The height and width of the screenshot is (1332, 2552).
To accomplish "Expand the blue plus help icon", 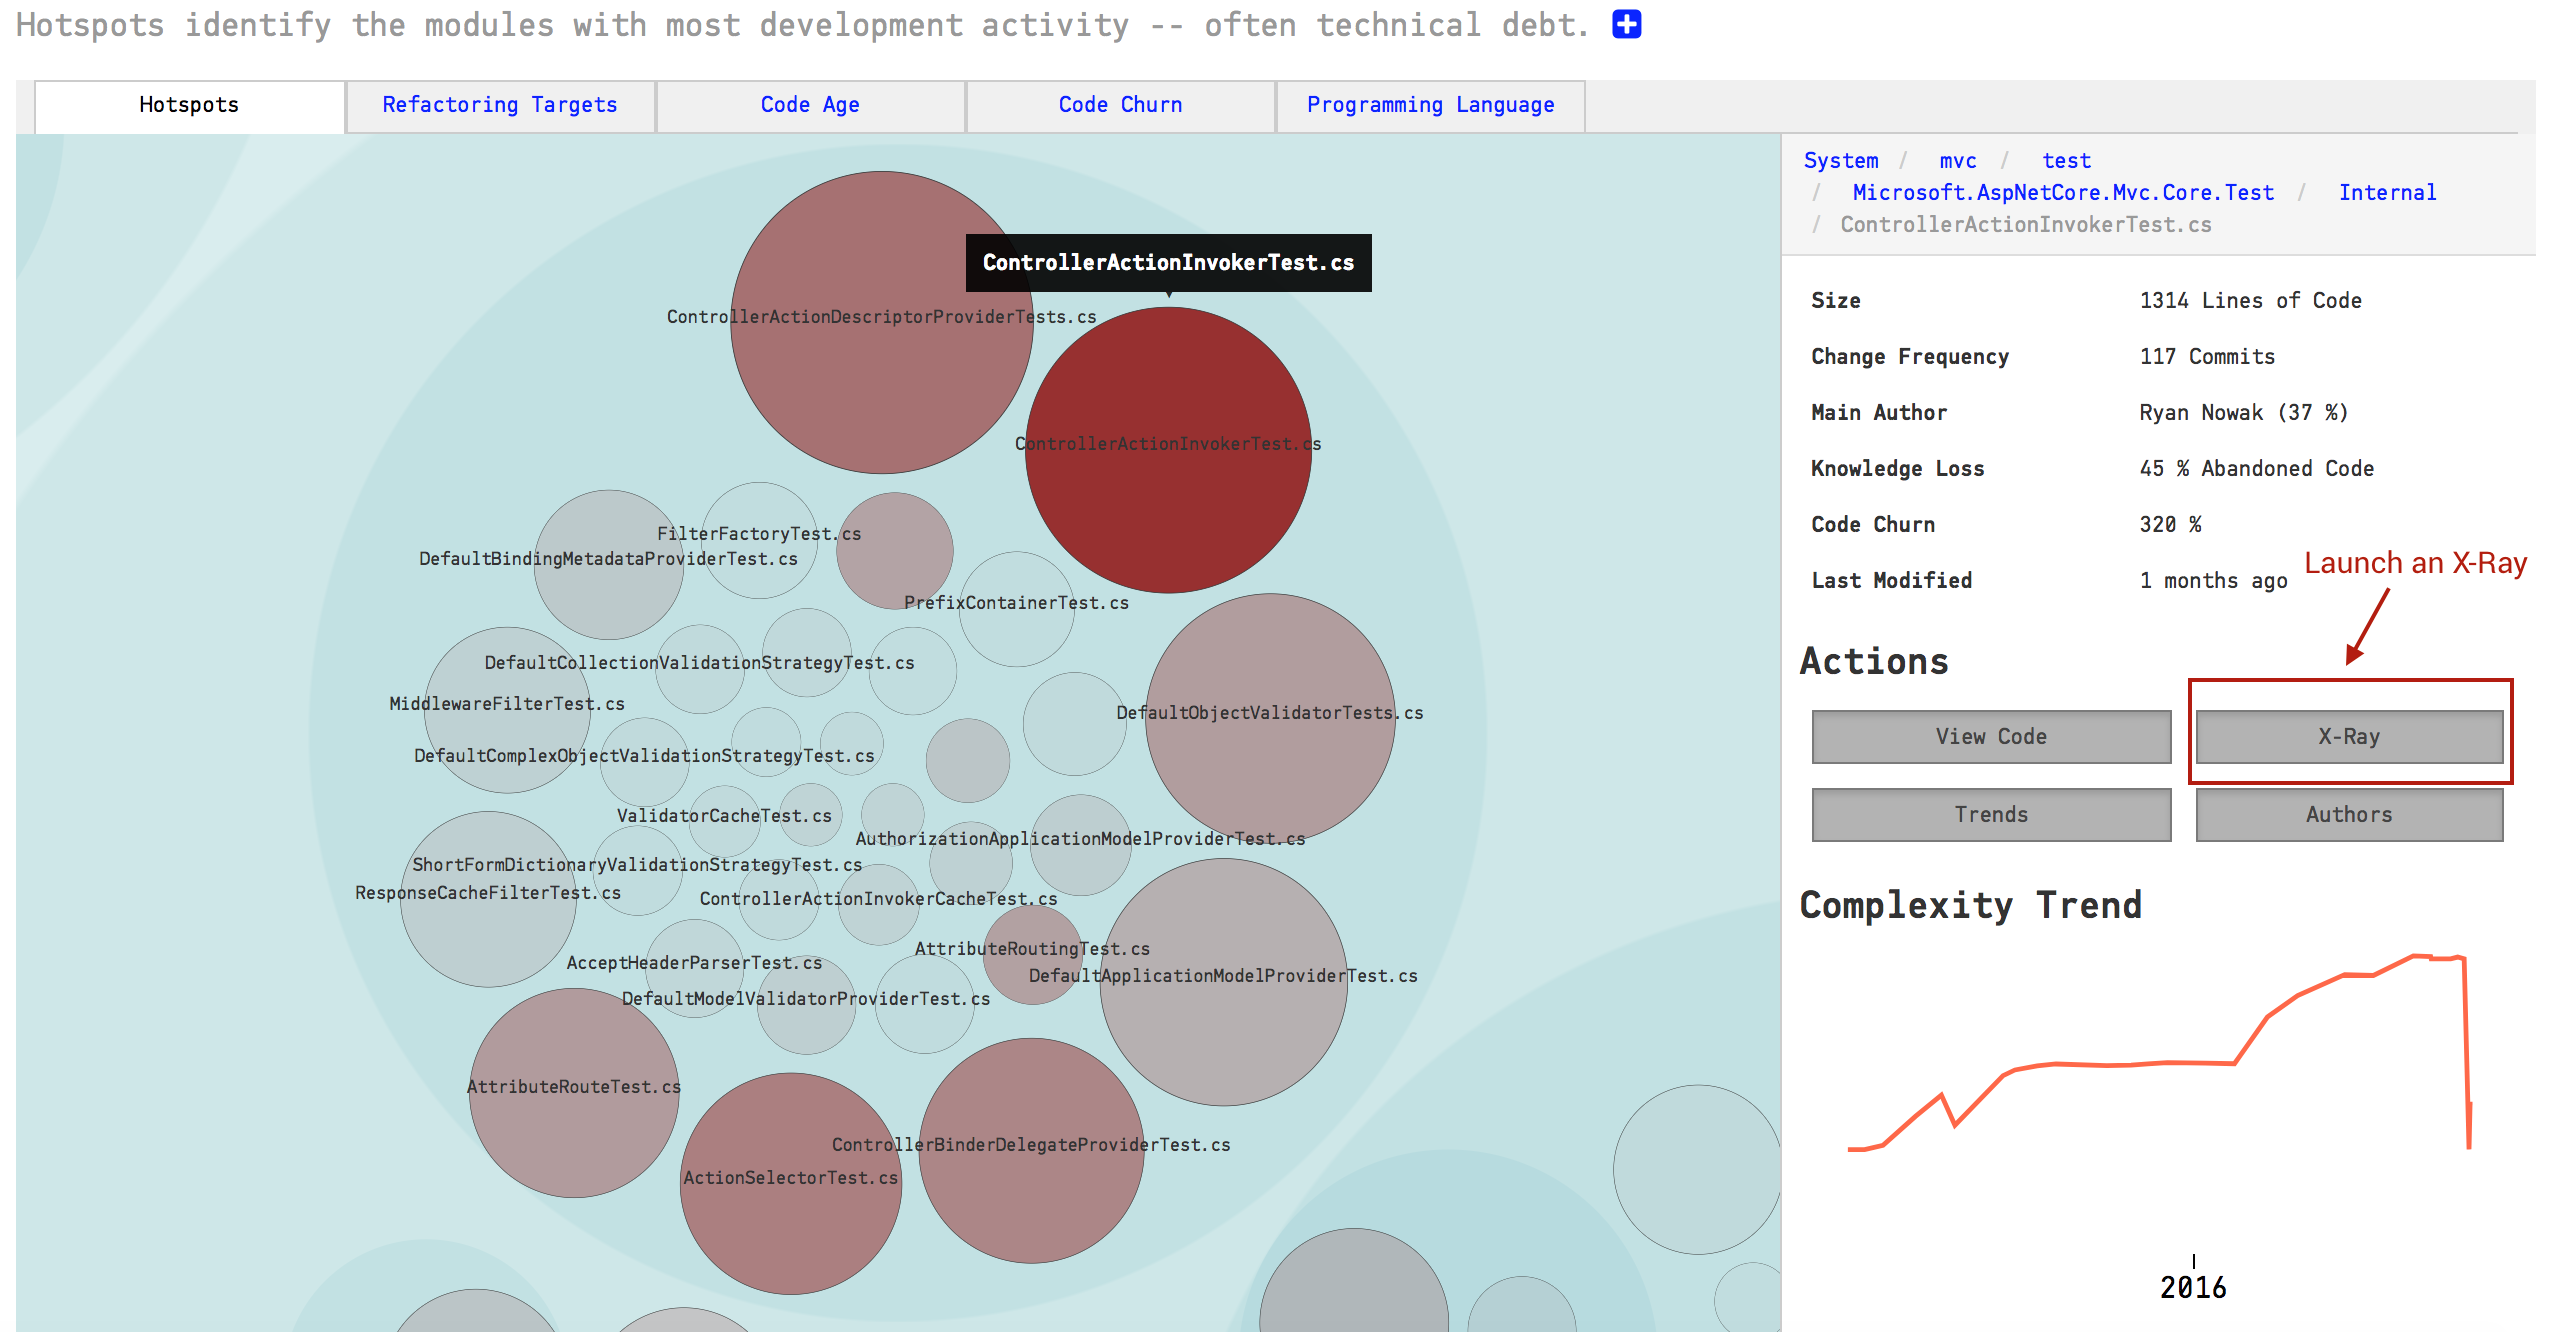I will point(1626,24).
